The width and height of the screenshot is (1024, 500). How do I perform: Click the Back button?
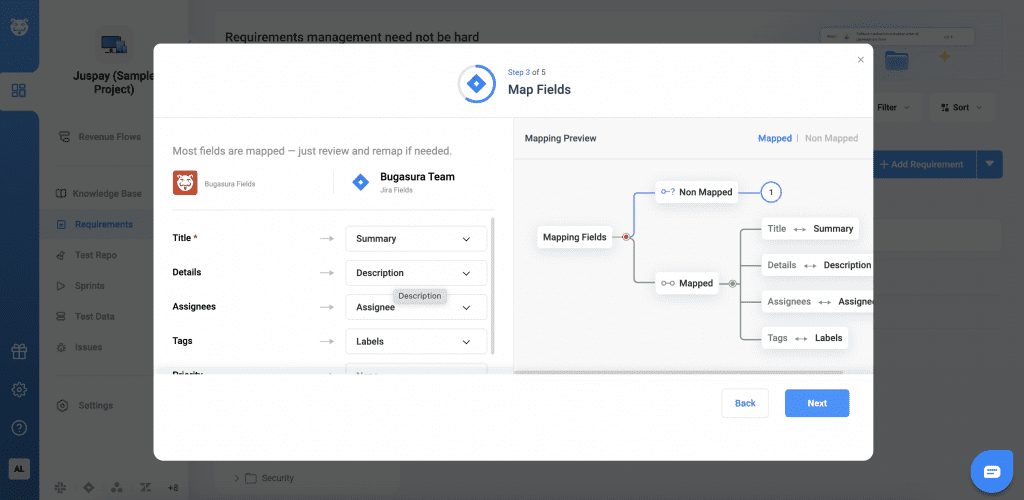(x=745, y=403)
